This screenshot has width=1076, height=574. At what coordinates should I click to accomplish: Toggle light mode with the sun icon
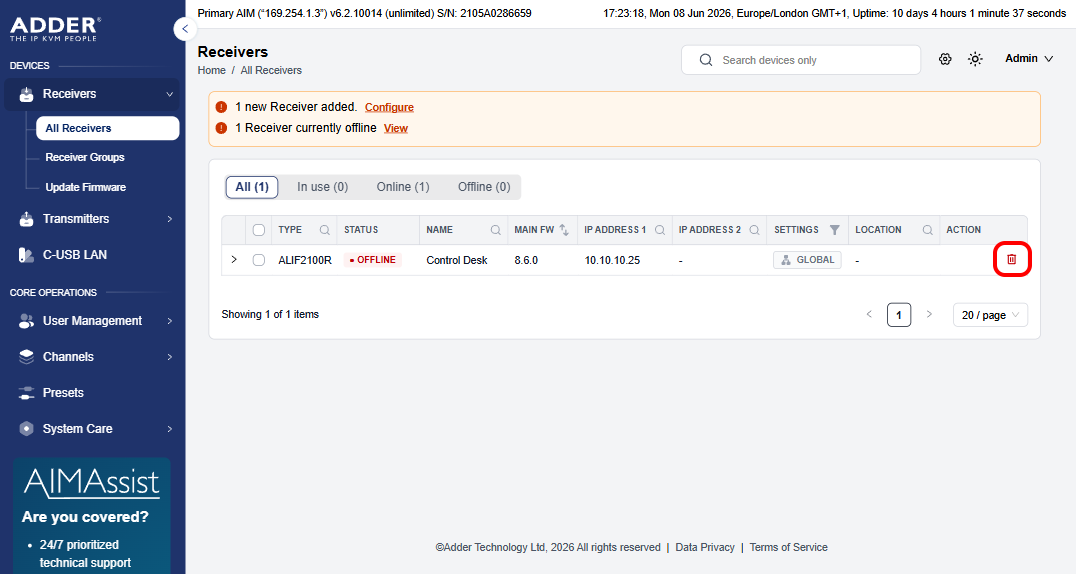975,59
